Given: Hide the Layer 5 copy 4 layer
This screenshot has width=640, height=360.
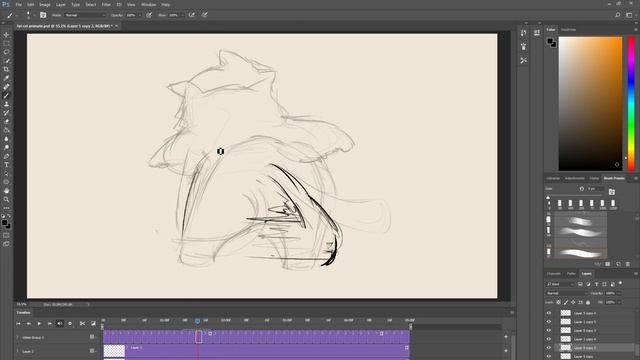Looking at the screenshot, I should tap(549, 339).
